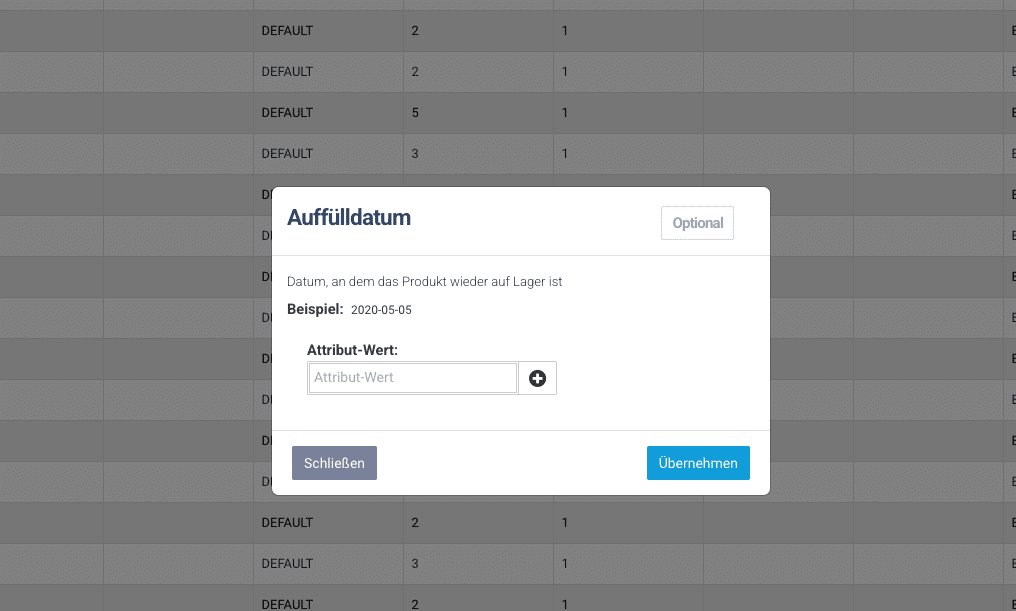Click the 3 cell below the dialog
Image resolution: width=1016 pixels, height=611 pixels.
coord(415,563)
